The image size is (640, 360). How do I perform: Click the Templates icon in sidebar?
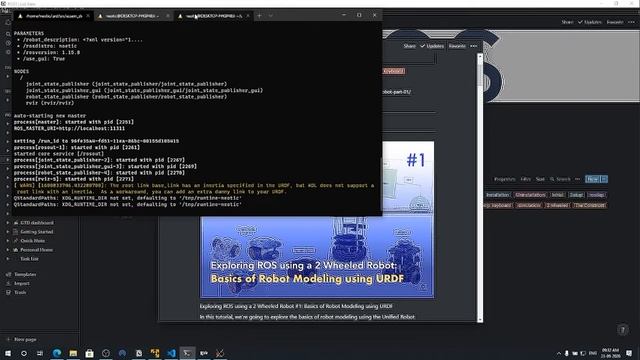click(8, 274)
